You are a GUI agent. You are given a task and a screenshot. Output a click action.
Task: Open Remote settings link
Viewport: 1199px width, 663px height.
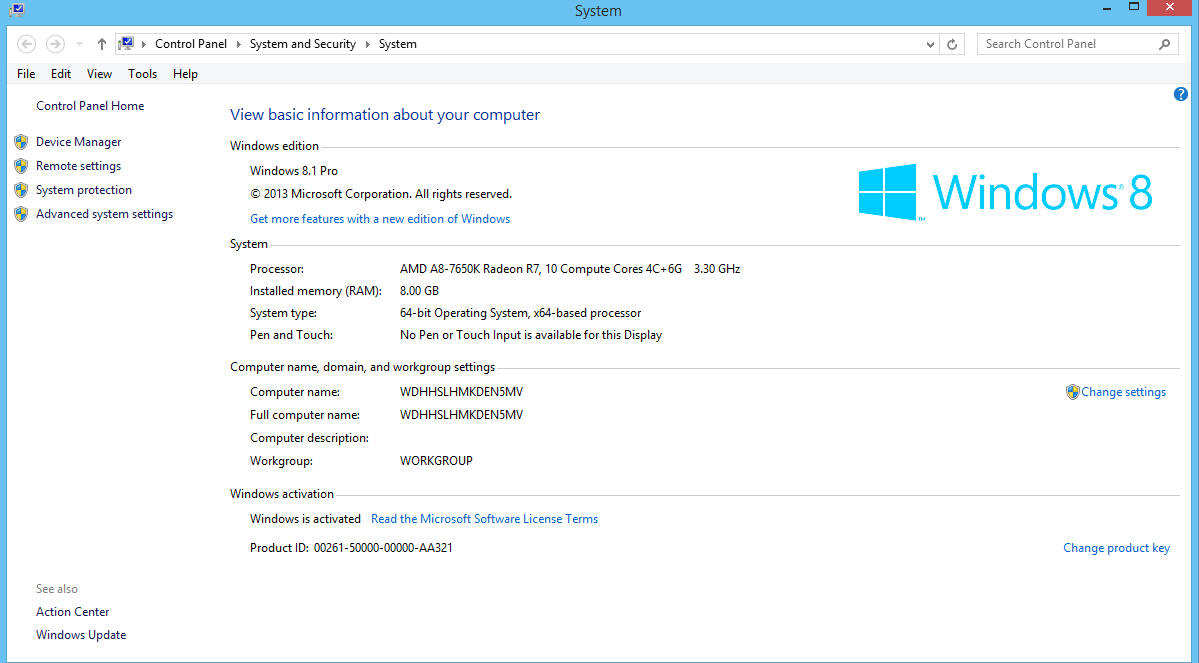pos(78,166)
